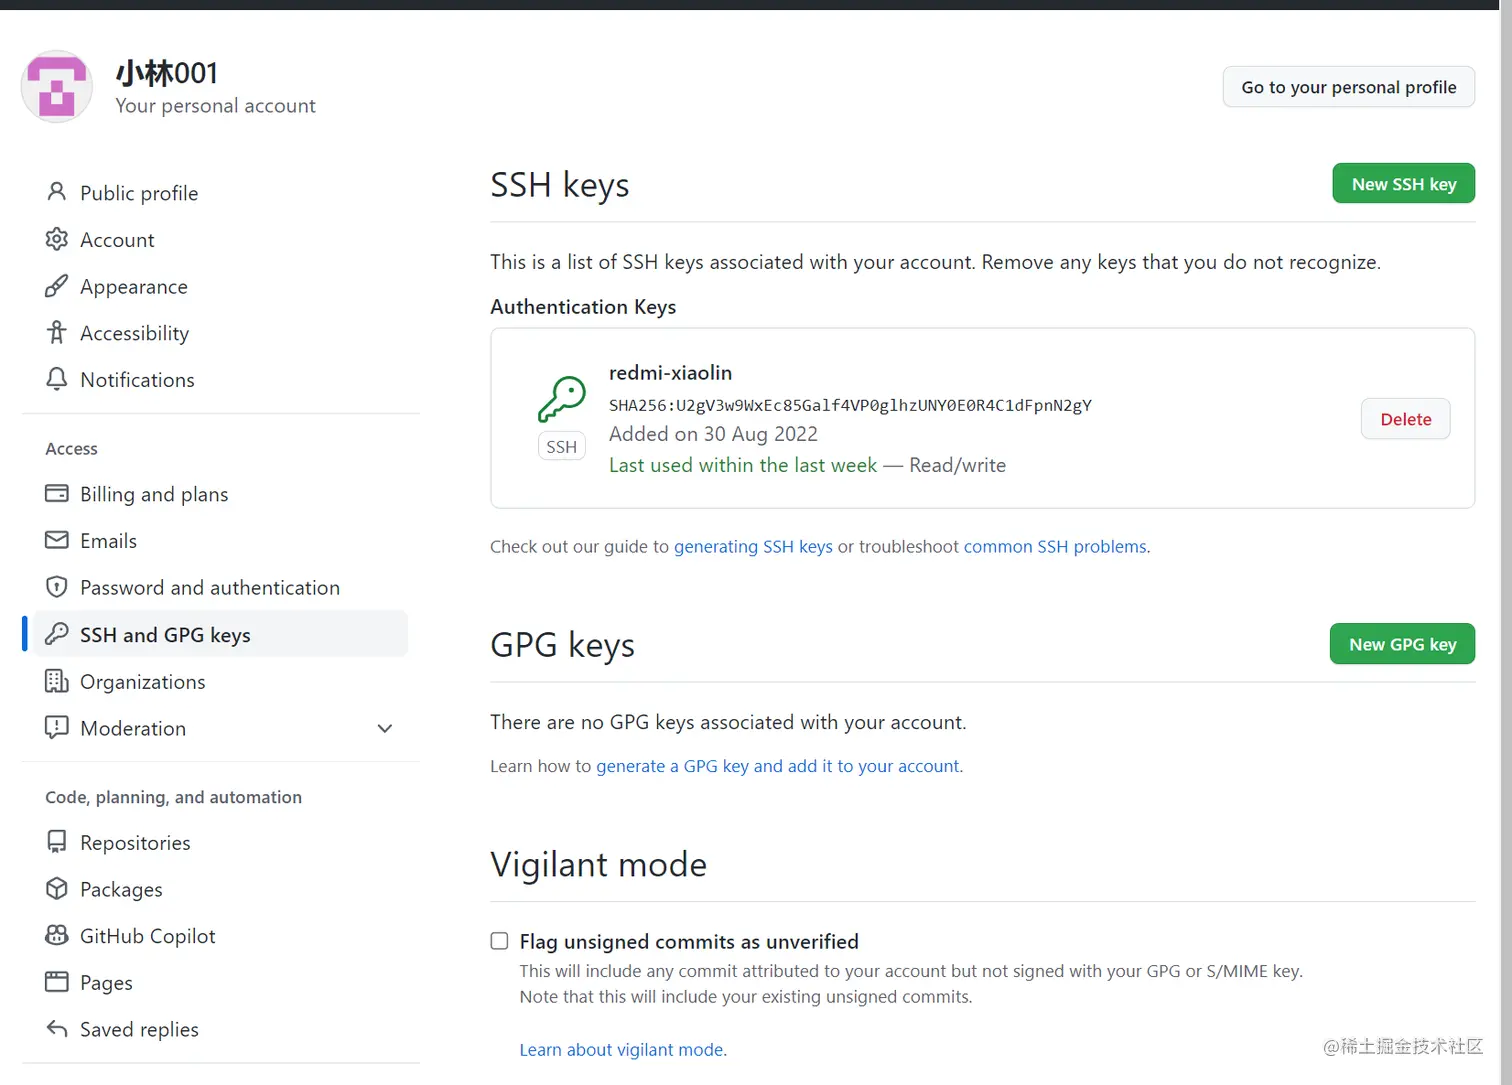The image size is (1512, 1085).
Task: Click the Account gear icon
Action: [x=57, y=239]
